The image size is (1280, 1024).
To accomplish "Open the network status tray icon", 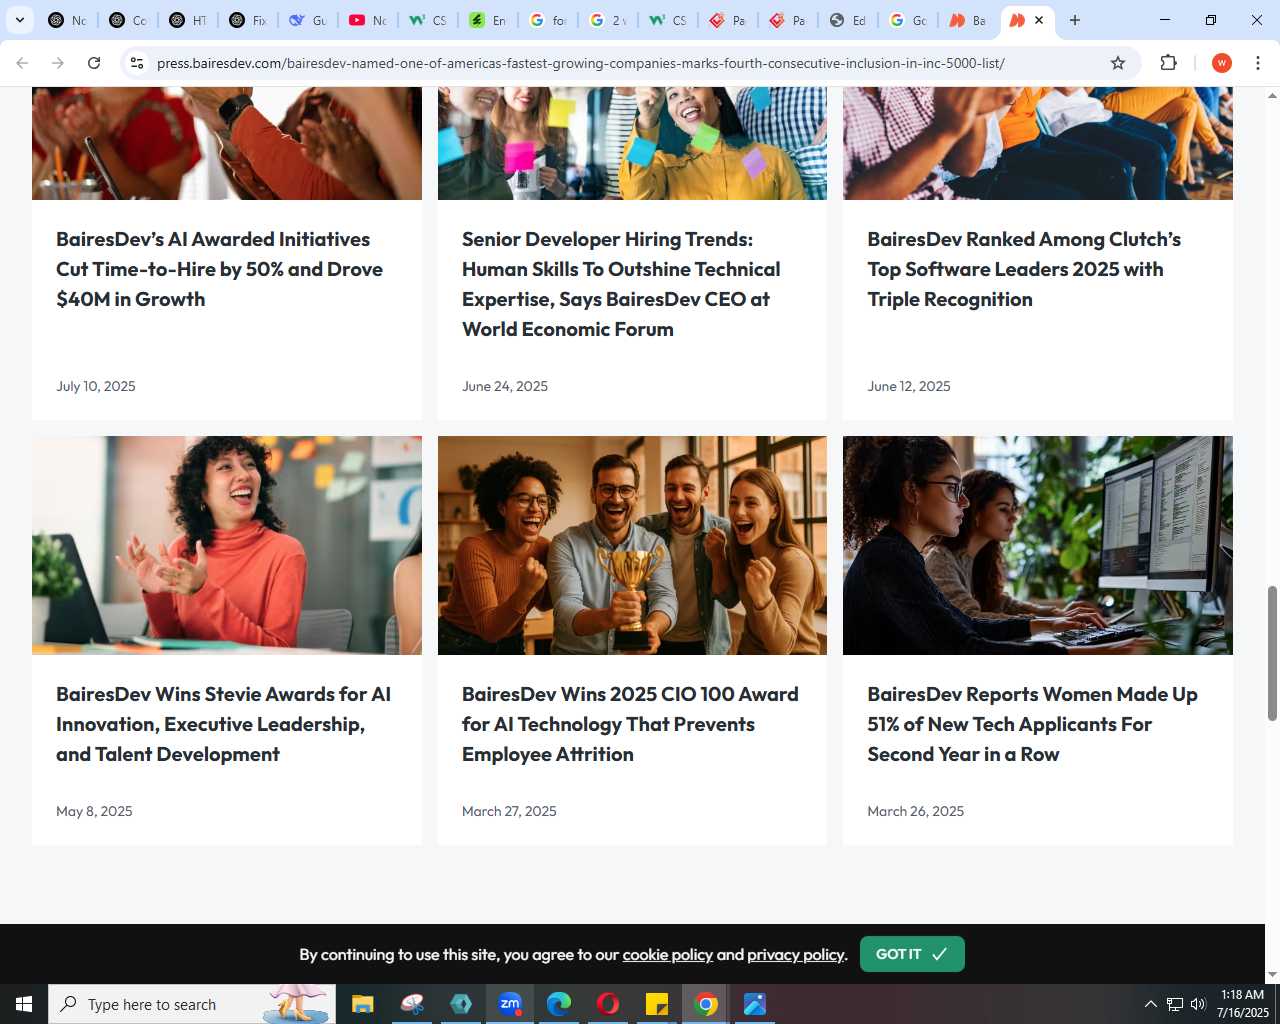I will point(1175,1004).
